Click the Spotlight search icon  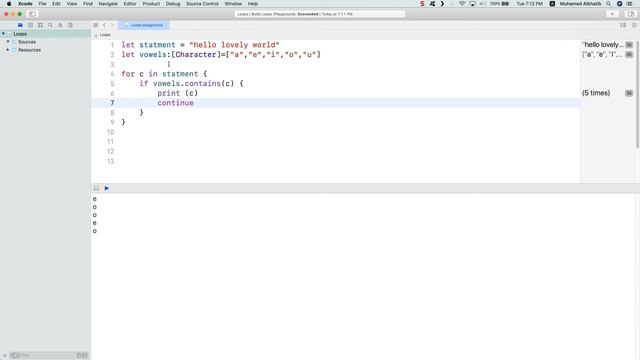pos(609,4)
